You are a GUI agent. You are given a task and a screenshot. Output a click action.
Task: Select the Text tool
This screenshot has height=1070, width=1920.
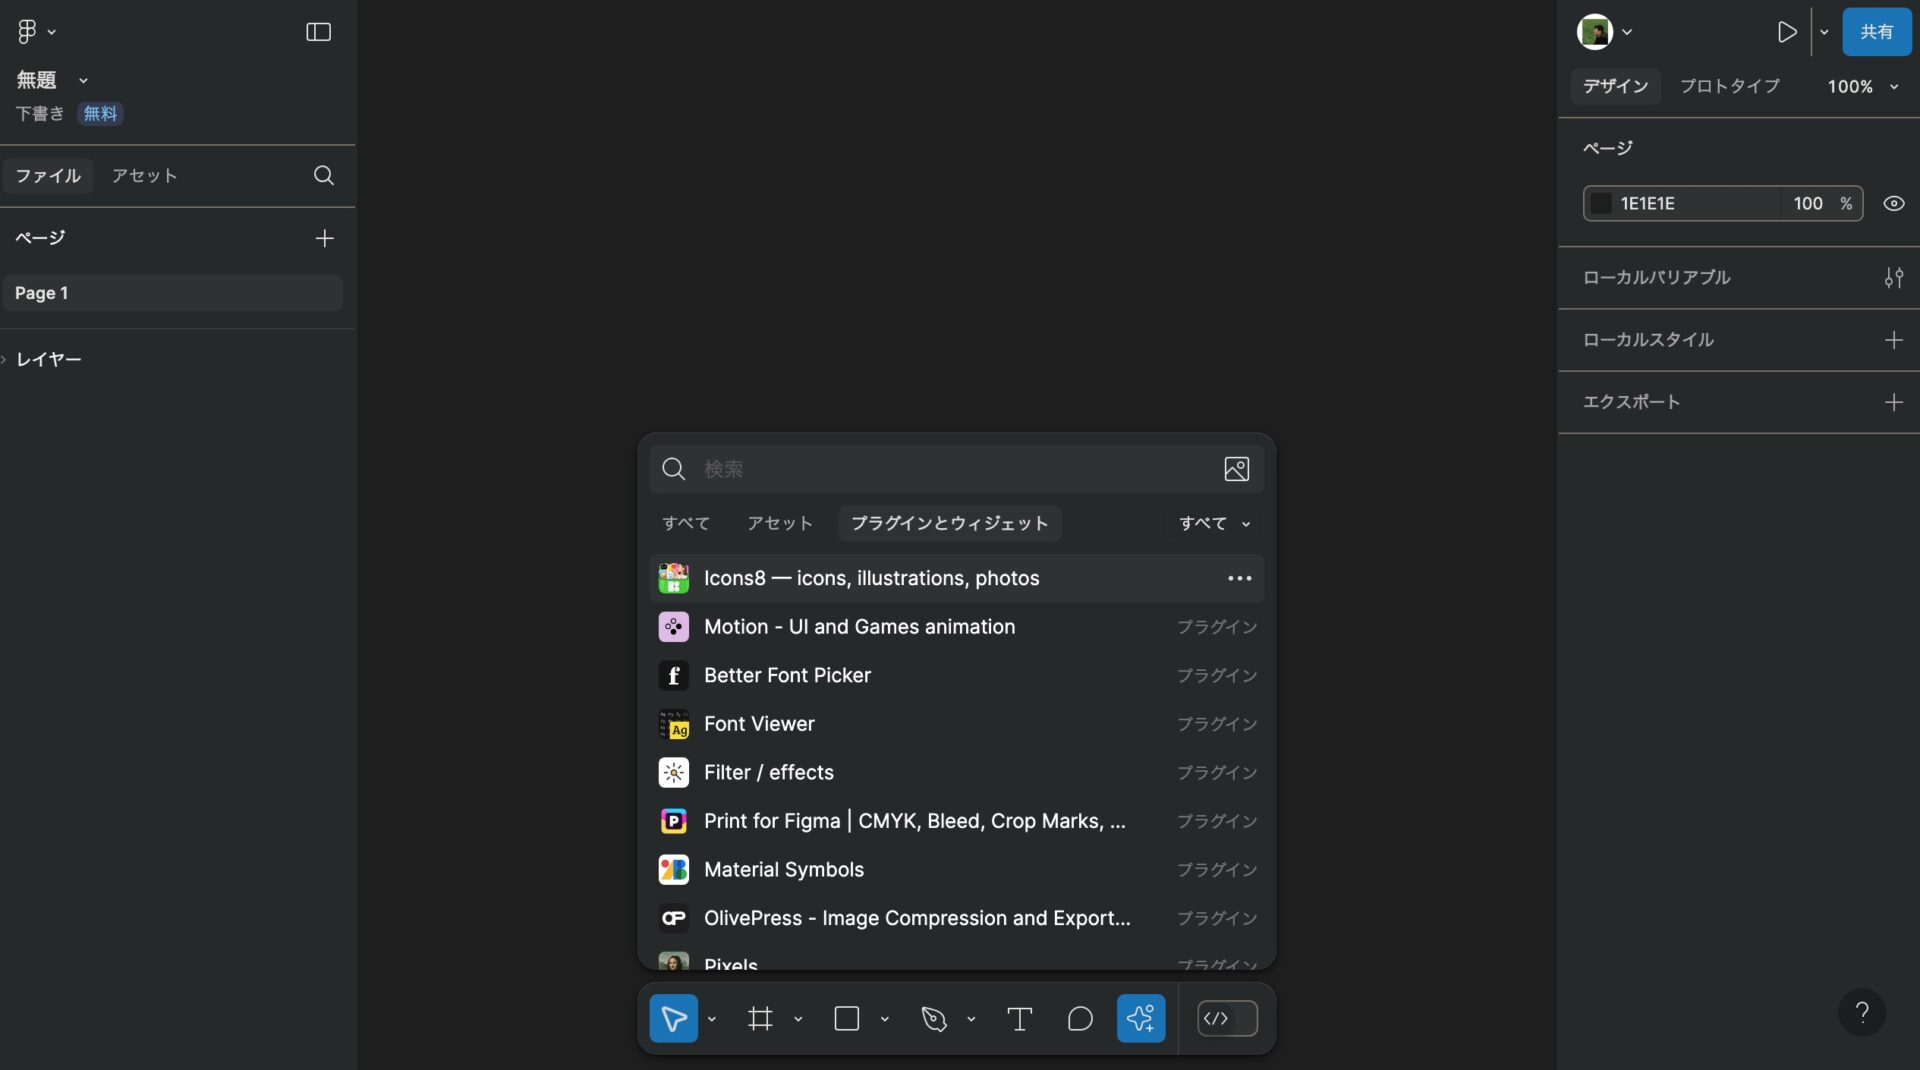(1019, 1018)
